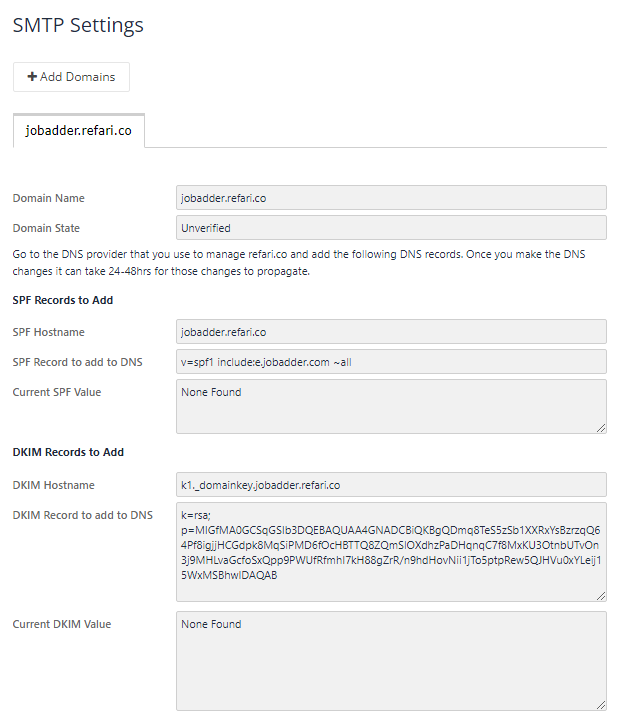Select the jobadder.refari.co tab
Viewport: 619px width, 722px height.
click(79, 131)
